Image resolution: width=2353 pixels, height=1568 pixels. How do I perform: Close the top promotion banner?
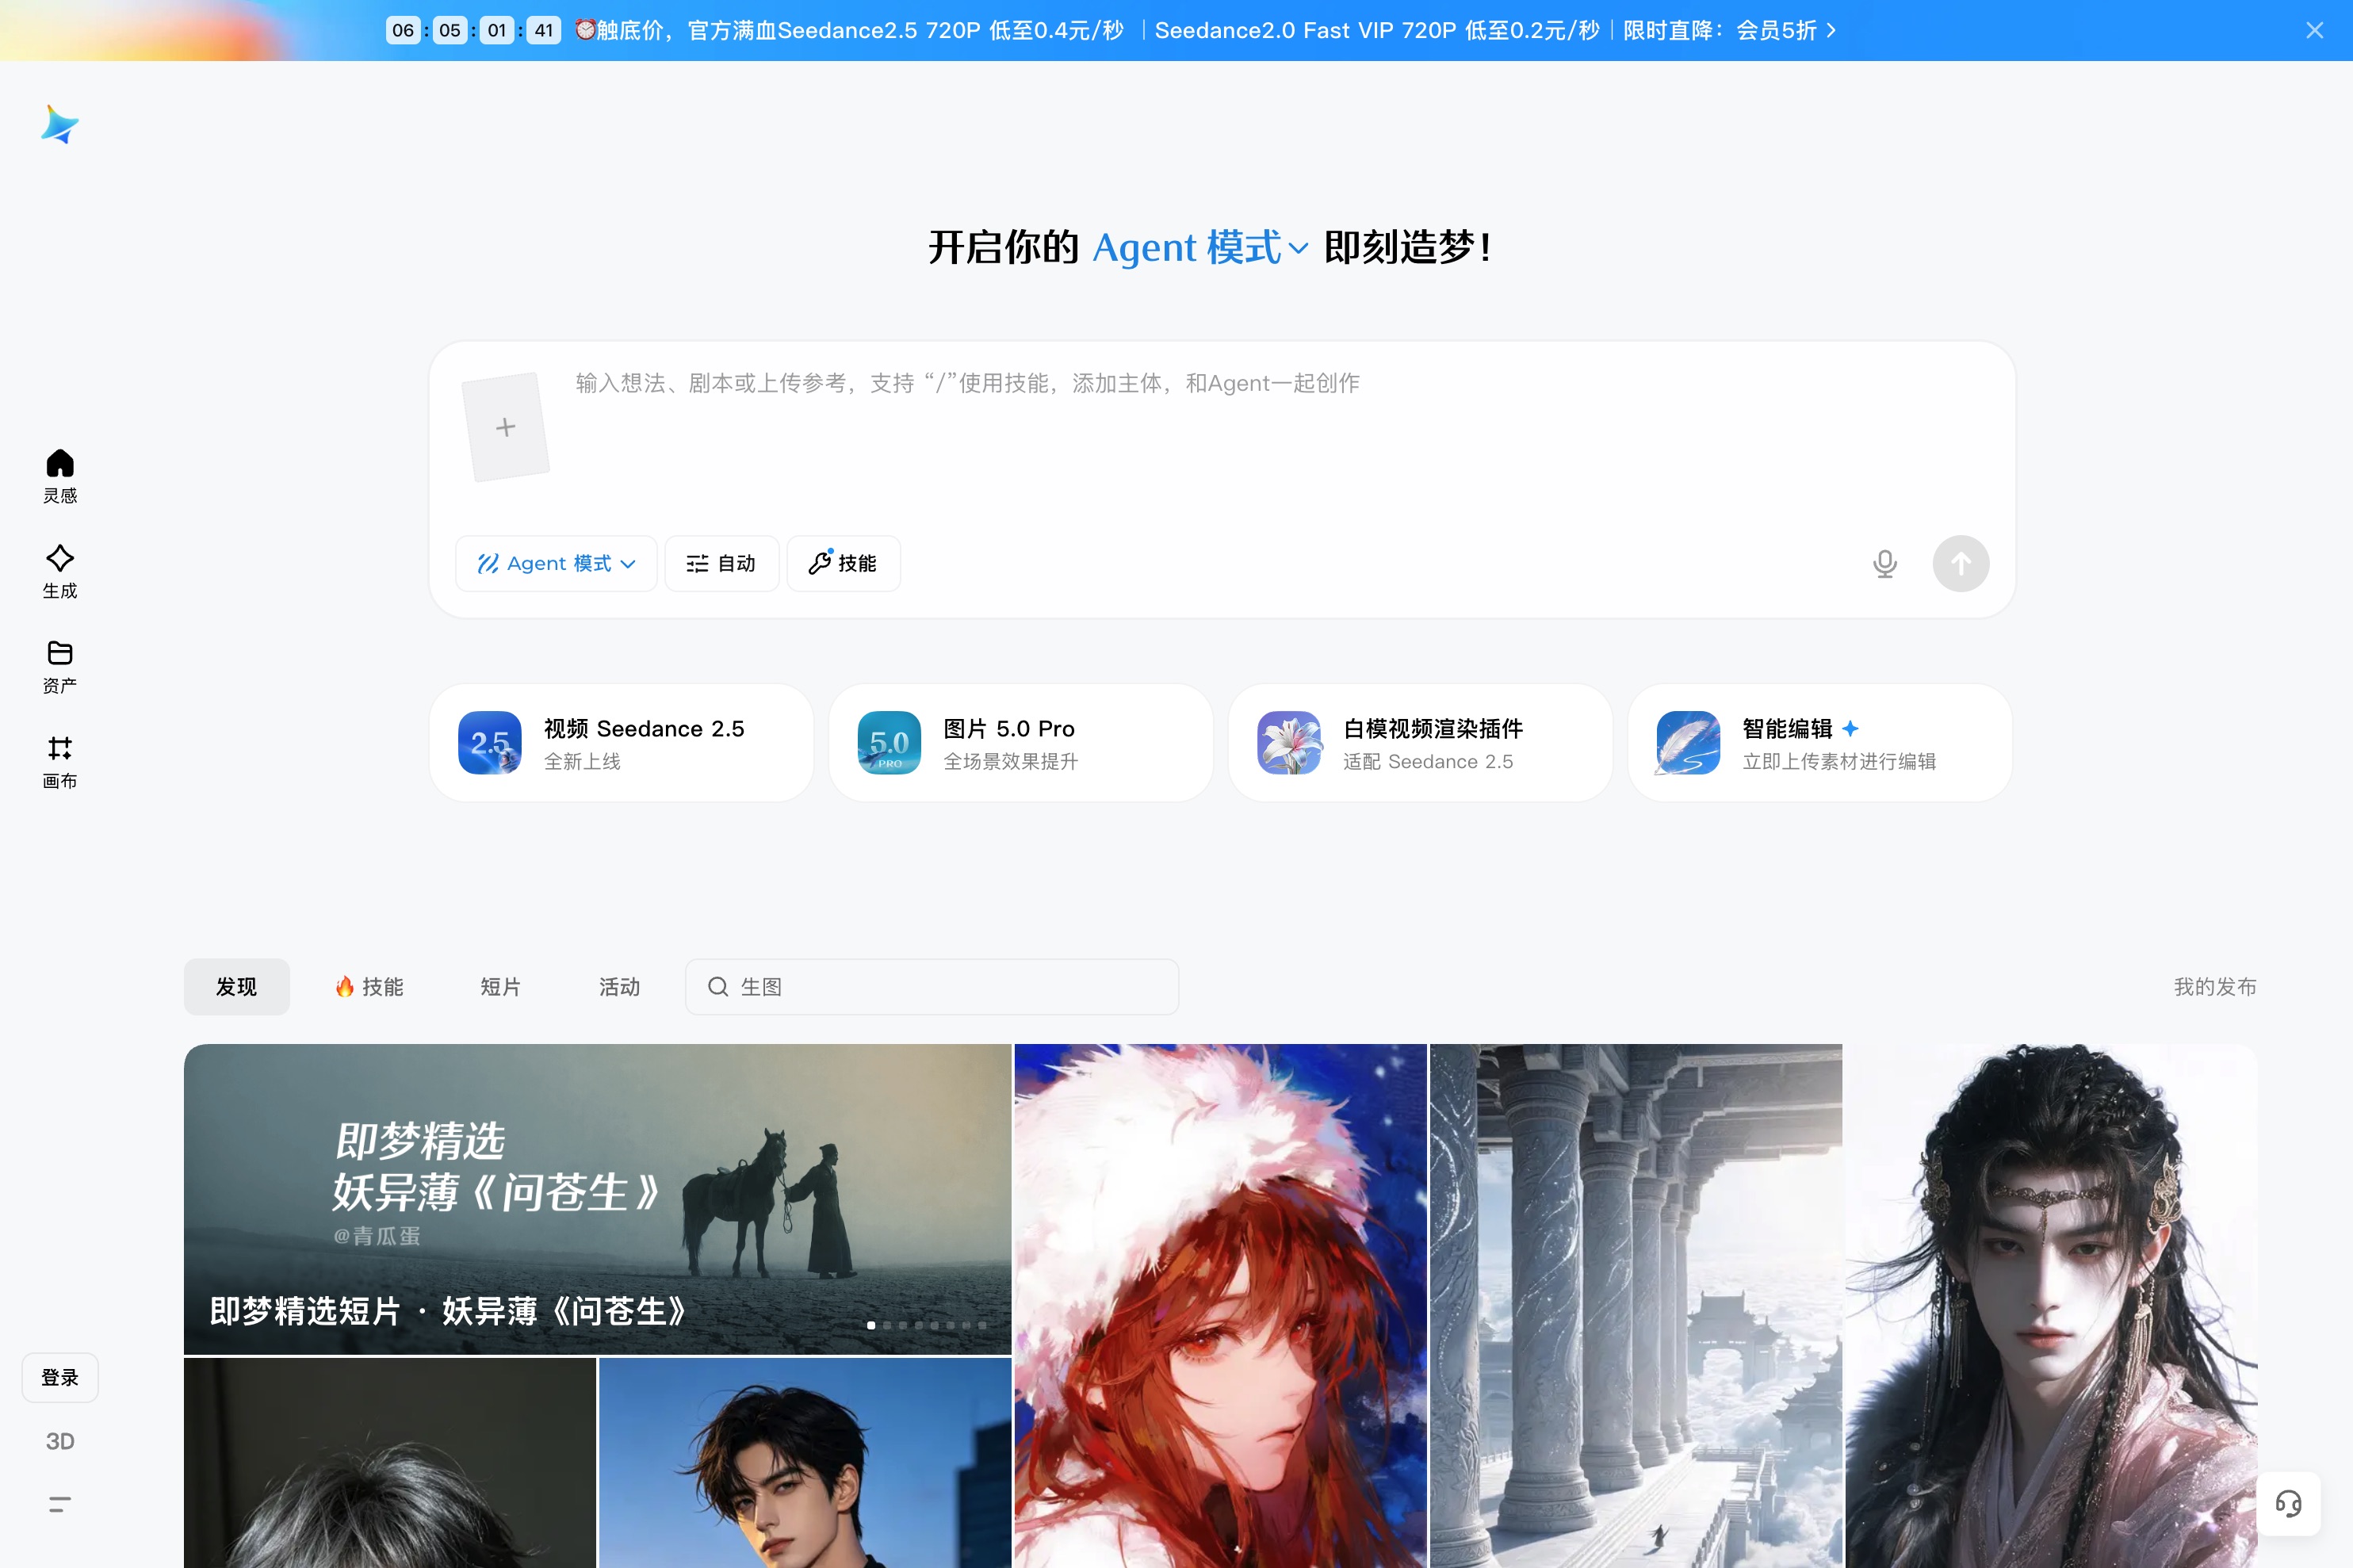pyautogui.click(x=2314, y=30)
